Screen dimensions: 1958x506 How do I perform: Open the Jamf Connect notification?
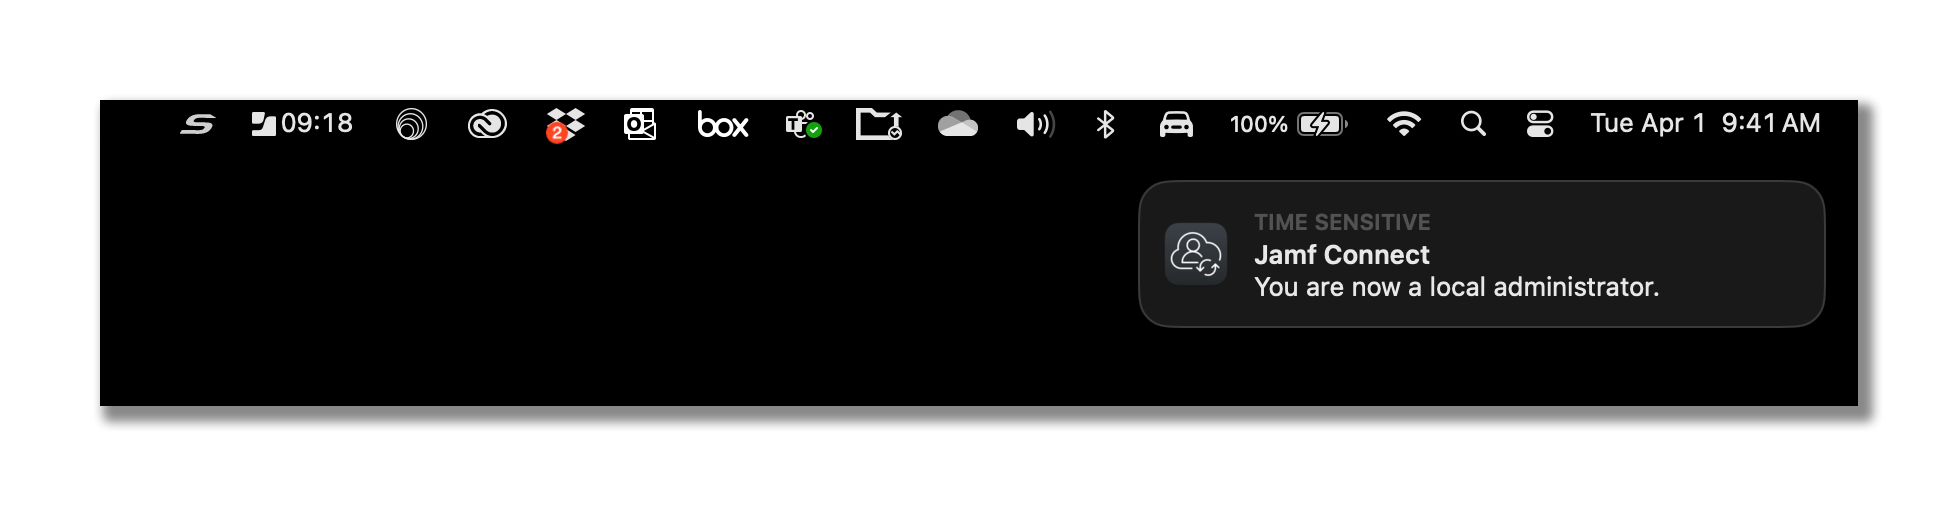coord(1481,254)
